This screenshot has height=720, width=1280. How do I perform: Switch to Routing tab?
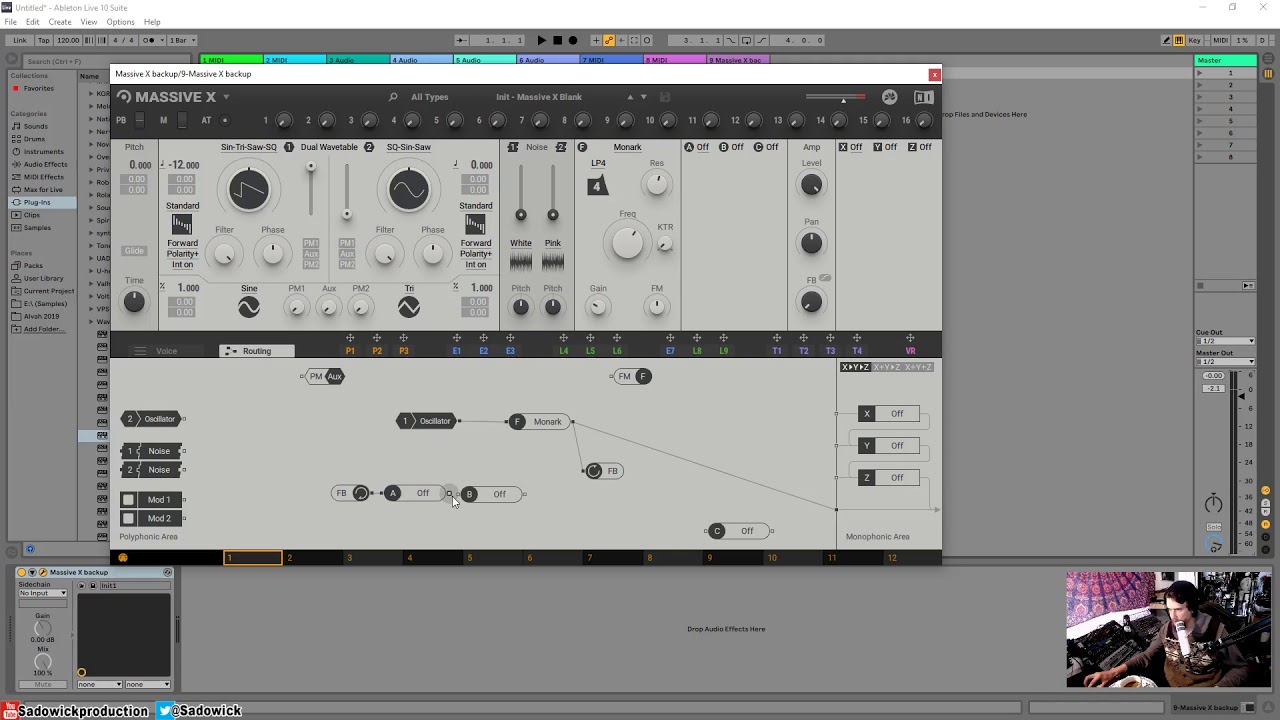pyautogui.click(x=257, y=351)
